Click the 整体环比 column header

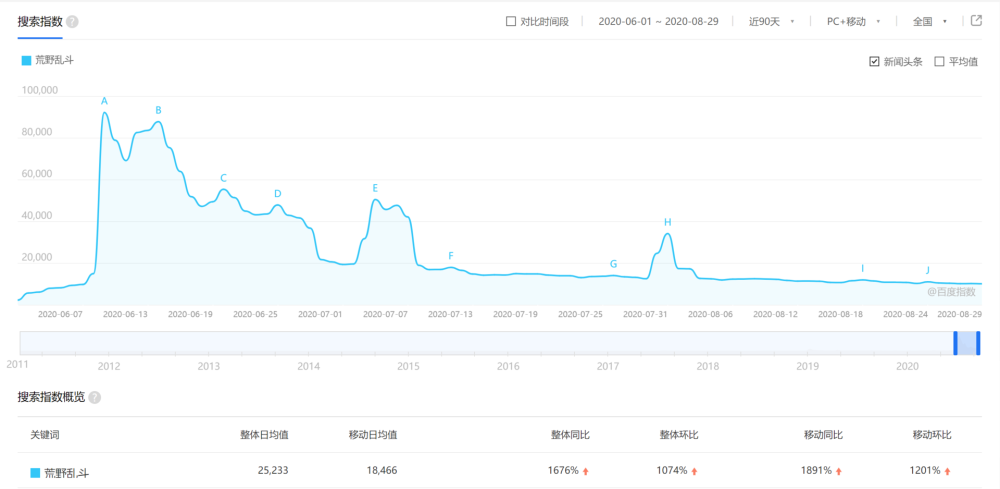[x=679, y=435]
